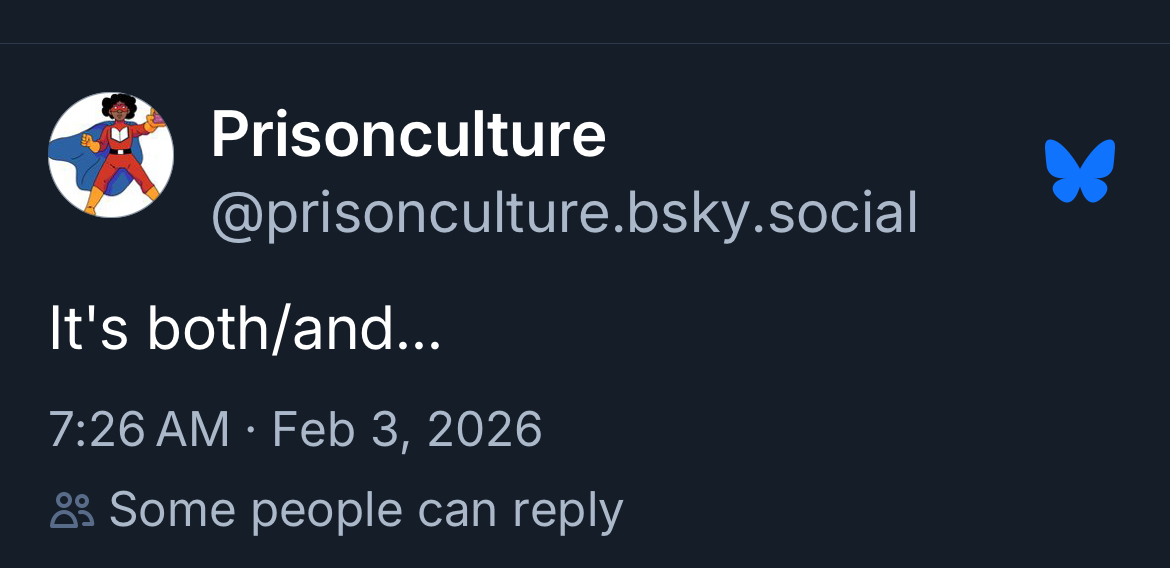The width and height of the screenshot is (1170, 568).
Task: Click the horizontal divider above the post
Action: tap(585, 43)
